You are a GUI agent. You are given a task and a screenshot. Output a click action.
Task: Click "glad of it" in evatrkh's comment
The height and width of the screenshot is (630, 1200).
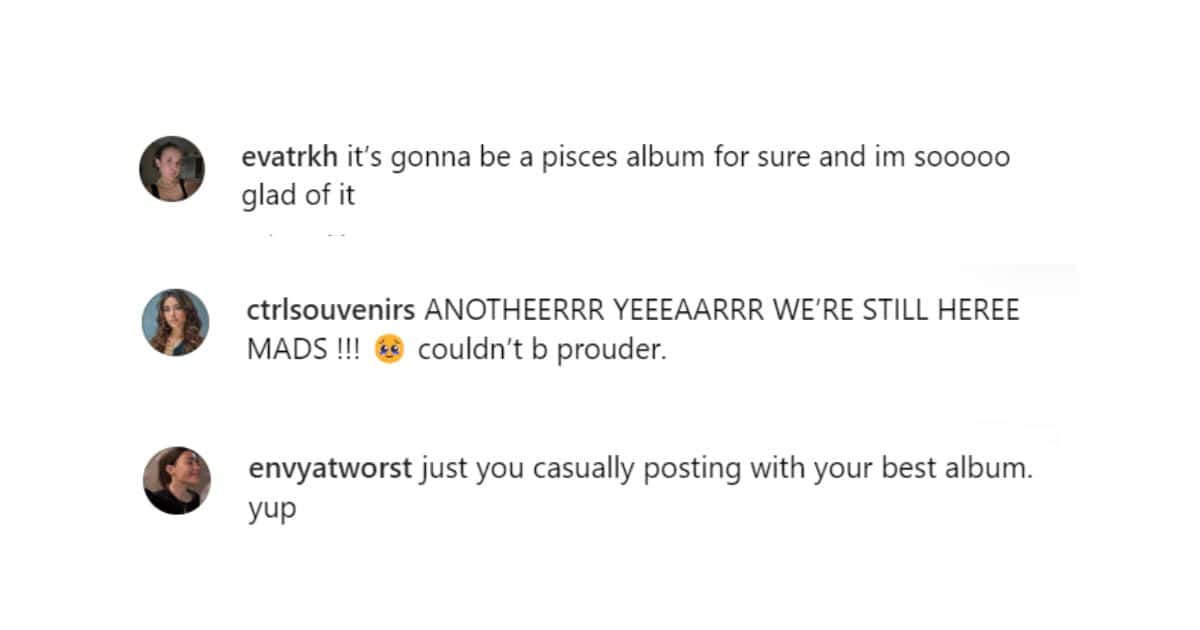298,196
